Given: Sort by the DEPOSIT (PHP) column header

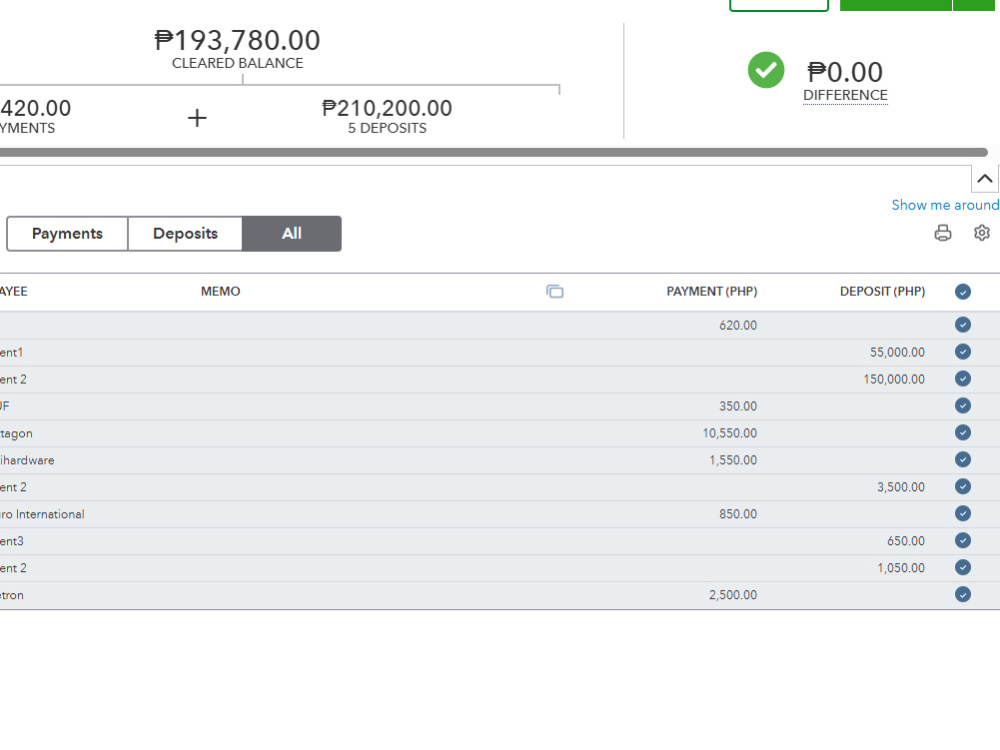Looking at the screenshot, I should click(x=882, y=291).
